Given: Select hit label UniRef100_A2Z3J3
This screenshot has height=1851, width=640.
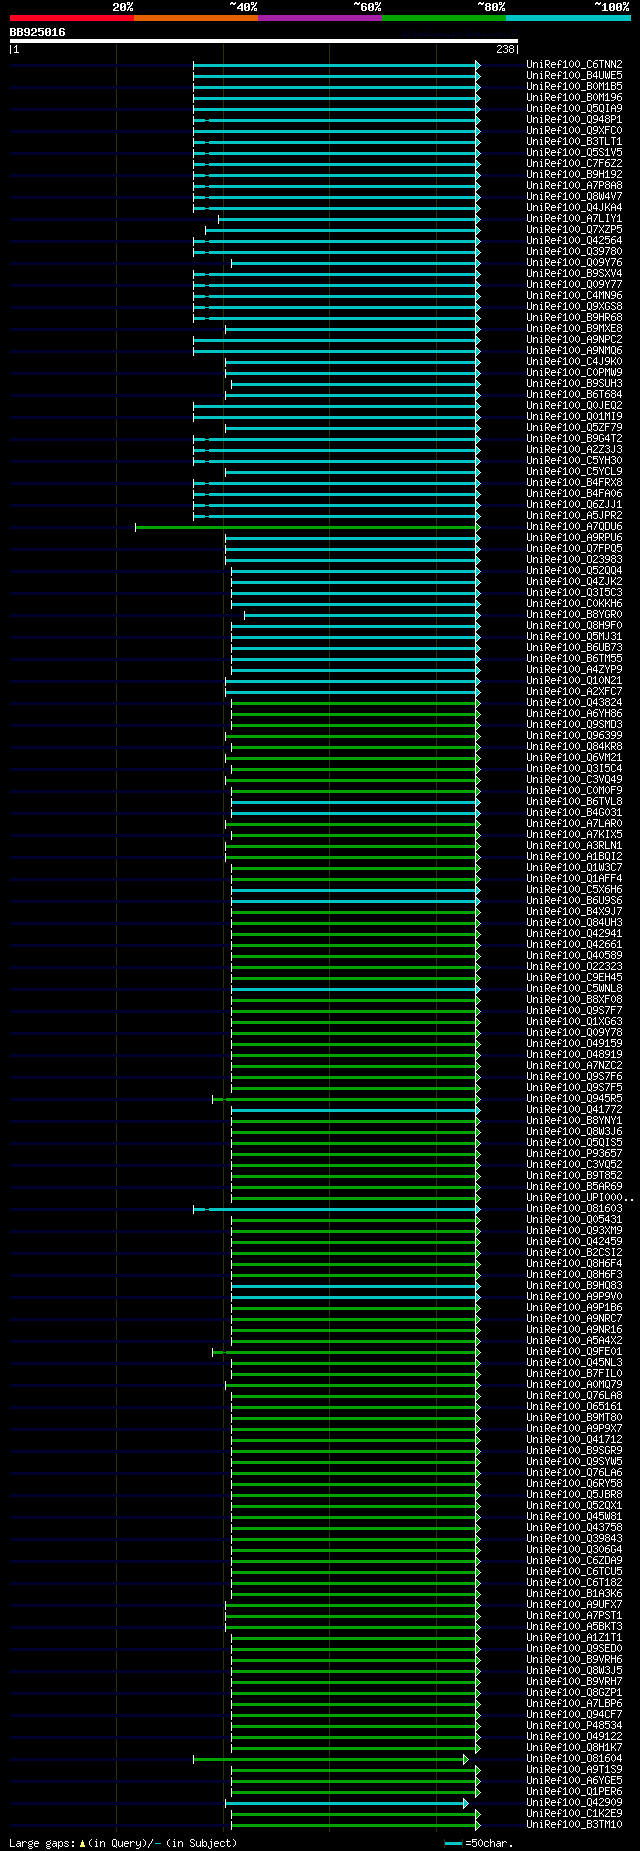Looking at the screenshot, I should (x=574, y=449).
